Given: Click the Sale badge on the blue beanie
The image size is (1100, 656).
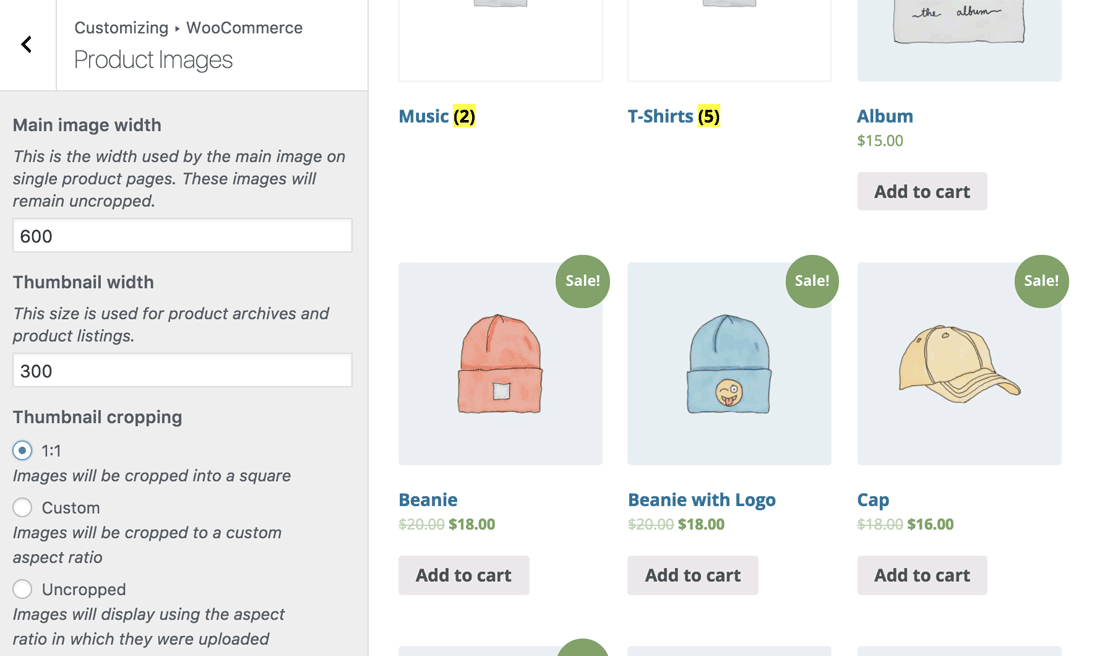Looking at the screenshot, I should tap(811, 281).
